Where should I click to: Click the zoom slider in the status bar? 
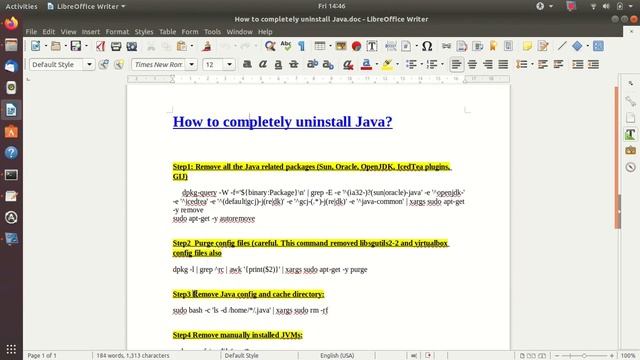584,356
